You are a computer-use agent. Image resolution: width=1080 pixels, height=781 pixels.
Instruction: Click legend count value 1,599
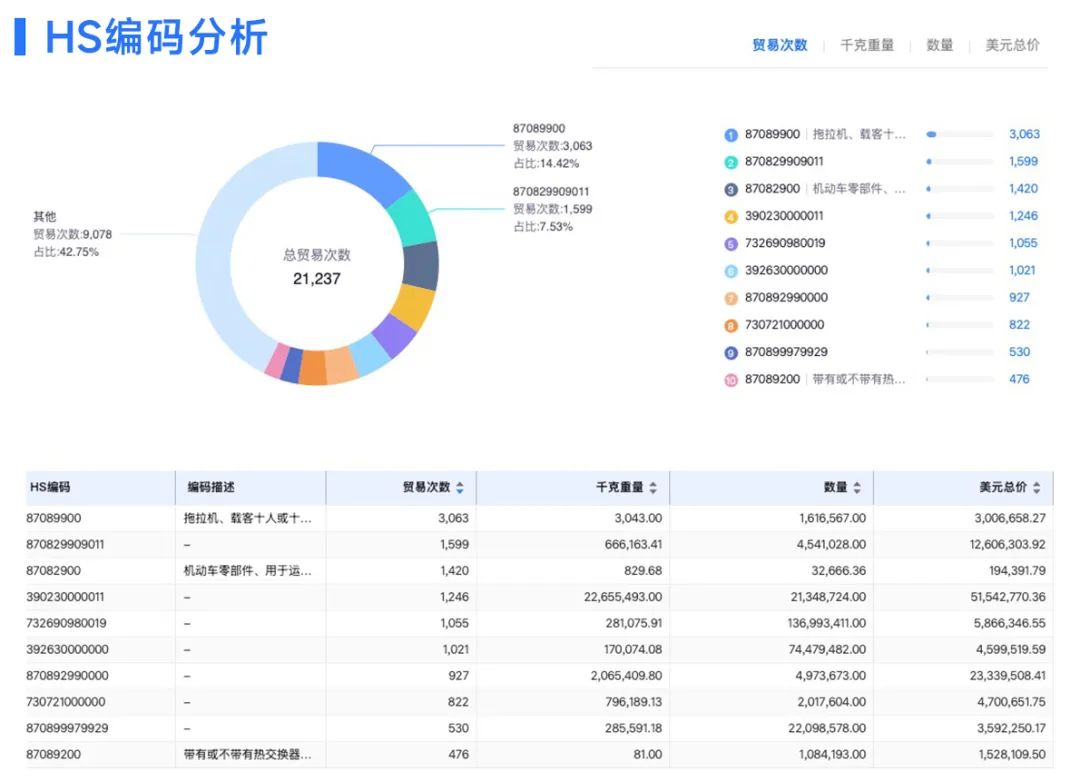tap(1024, 161)
